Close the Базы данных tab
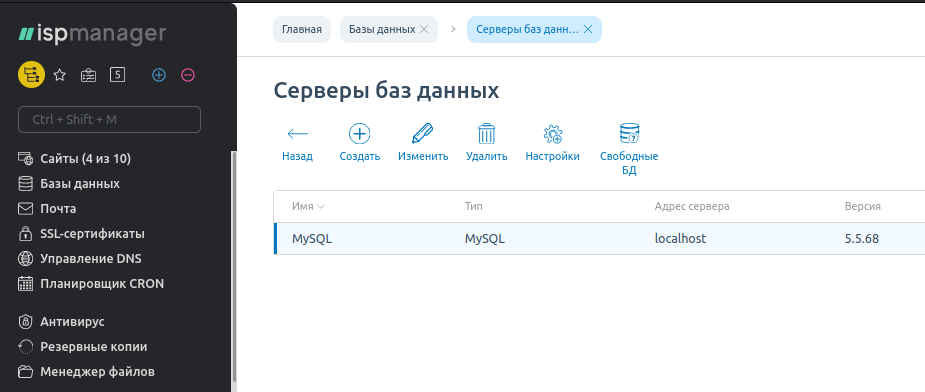The width and height of the screenshot is (925, 392). [424, 30]
